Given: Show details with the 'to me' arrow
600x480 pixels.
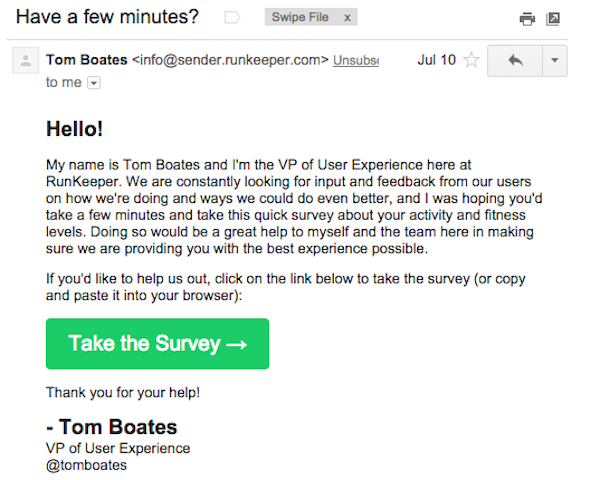Looking at the screenshot, I should click(x=94, y=83).
